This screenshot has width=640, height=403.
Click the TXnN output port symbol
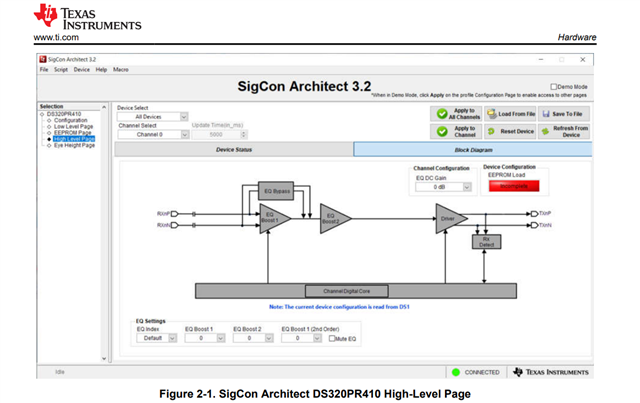(534, 225)
